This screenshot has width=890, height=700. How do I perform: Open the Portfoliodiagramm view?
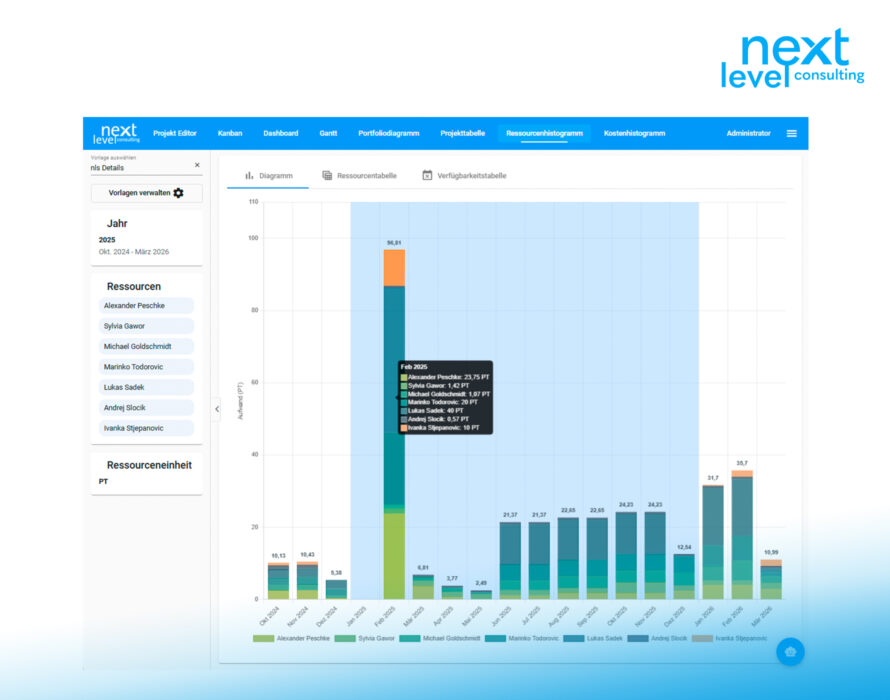[388, 134]
